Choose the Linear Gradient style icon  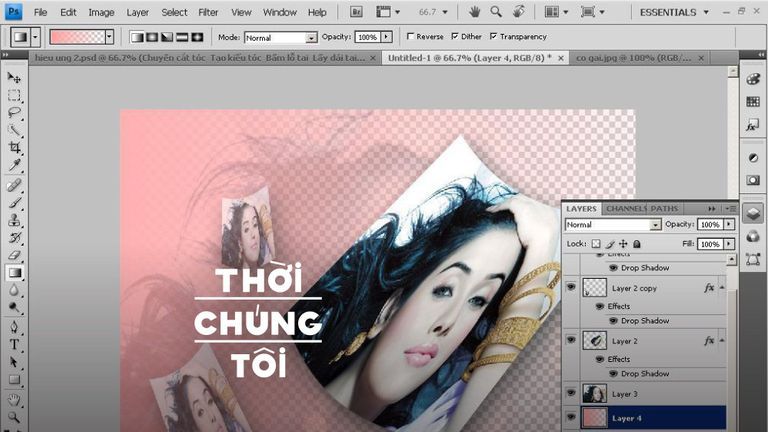[137, 37]
